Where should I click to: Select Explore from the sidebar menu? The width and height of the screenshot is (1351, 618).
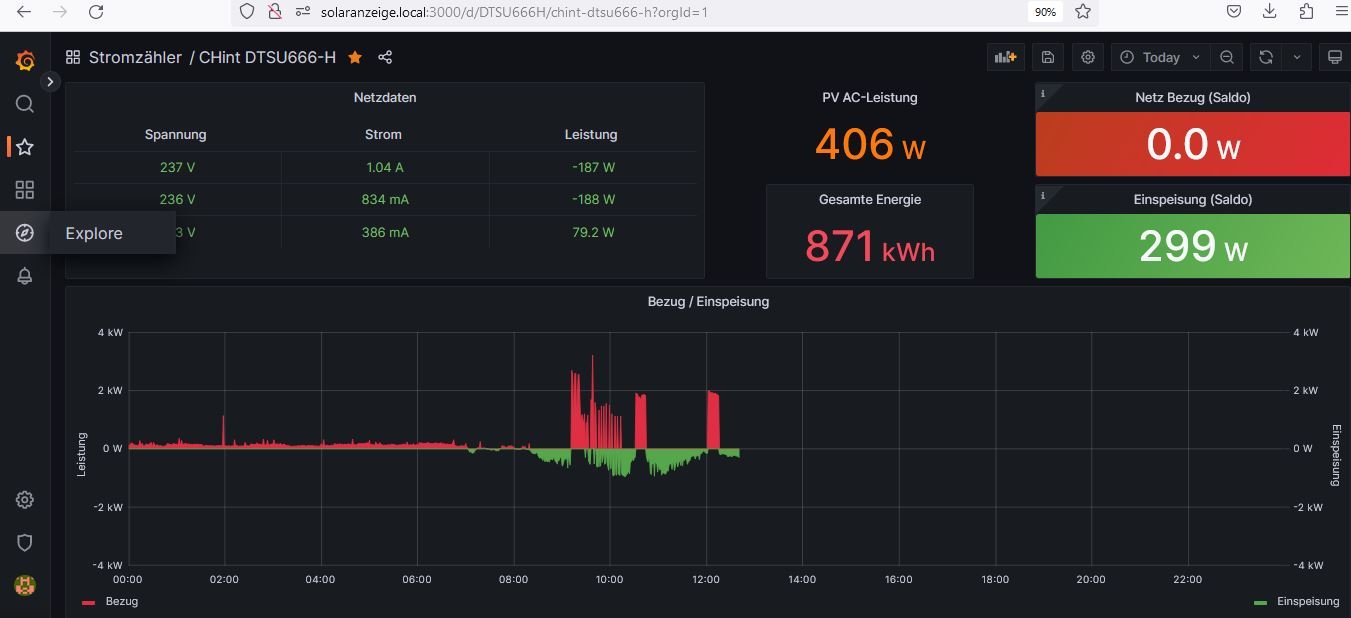[x=94, y=233]
